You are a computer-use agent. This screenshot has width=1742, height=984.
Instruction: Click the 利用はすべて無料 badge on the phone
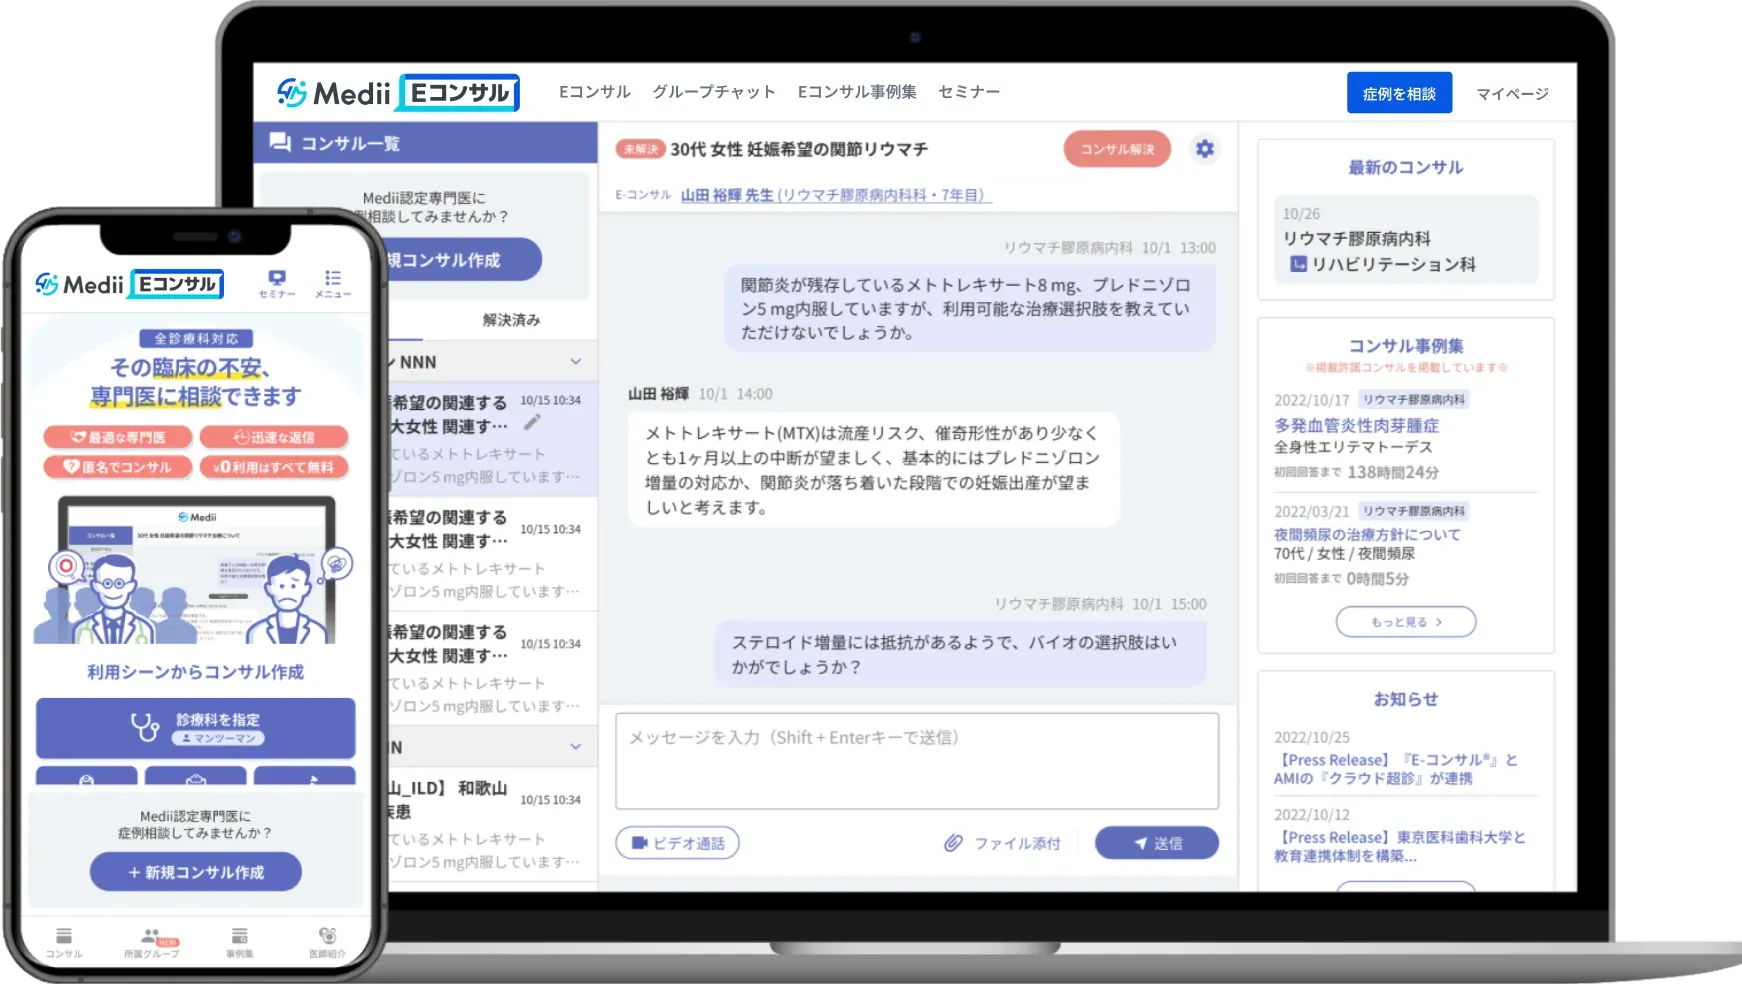tap(274, 467)
